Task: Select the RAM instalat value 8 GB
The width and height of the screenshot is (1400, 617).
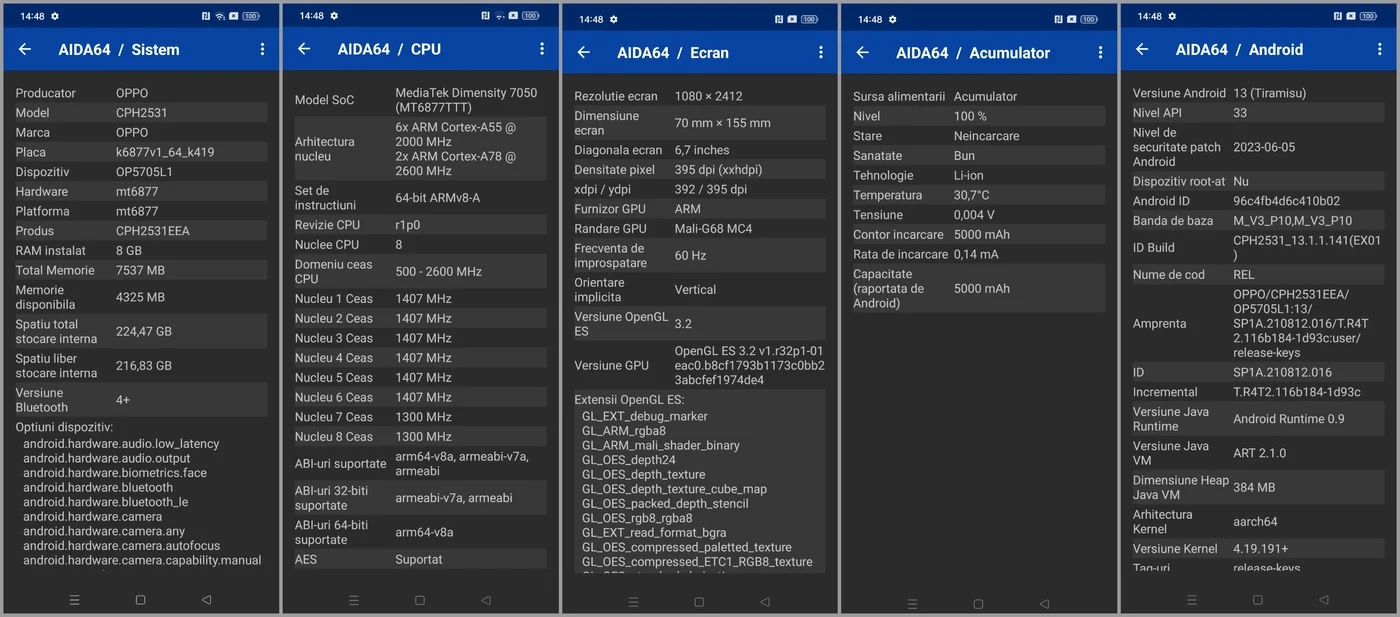Action: pyautogui.click(x=129, y=251)
